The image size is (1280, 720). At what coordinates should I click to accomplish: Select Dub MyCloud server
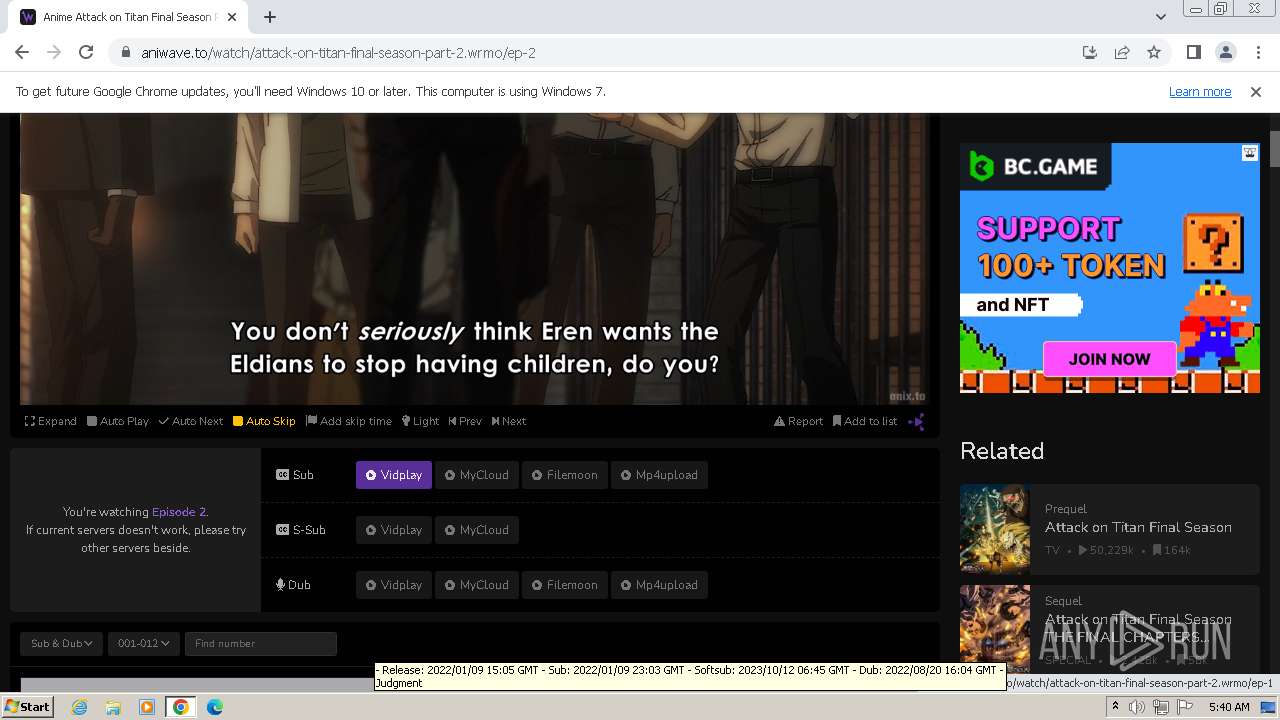(x=477, y=585)
